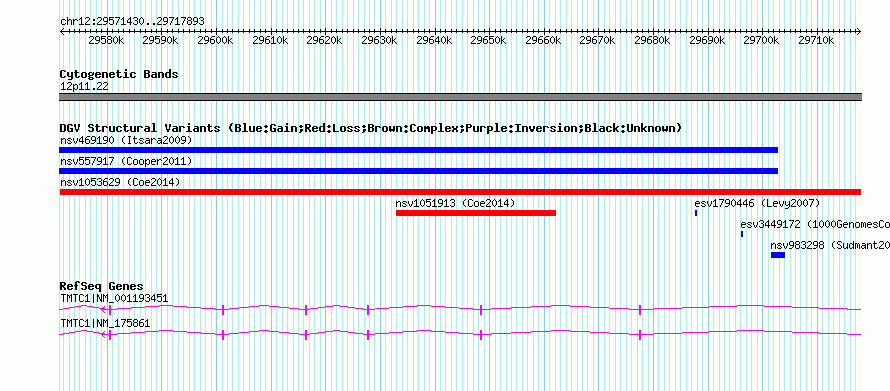Screen dimensions: 890x391
Task: Open the TMTC1|NM_175861 transcript label
Action: (x=105, y=323)
